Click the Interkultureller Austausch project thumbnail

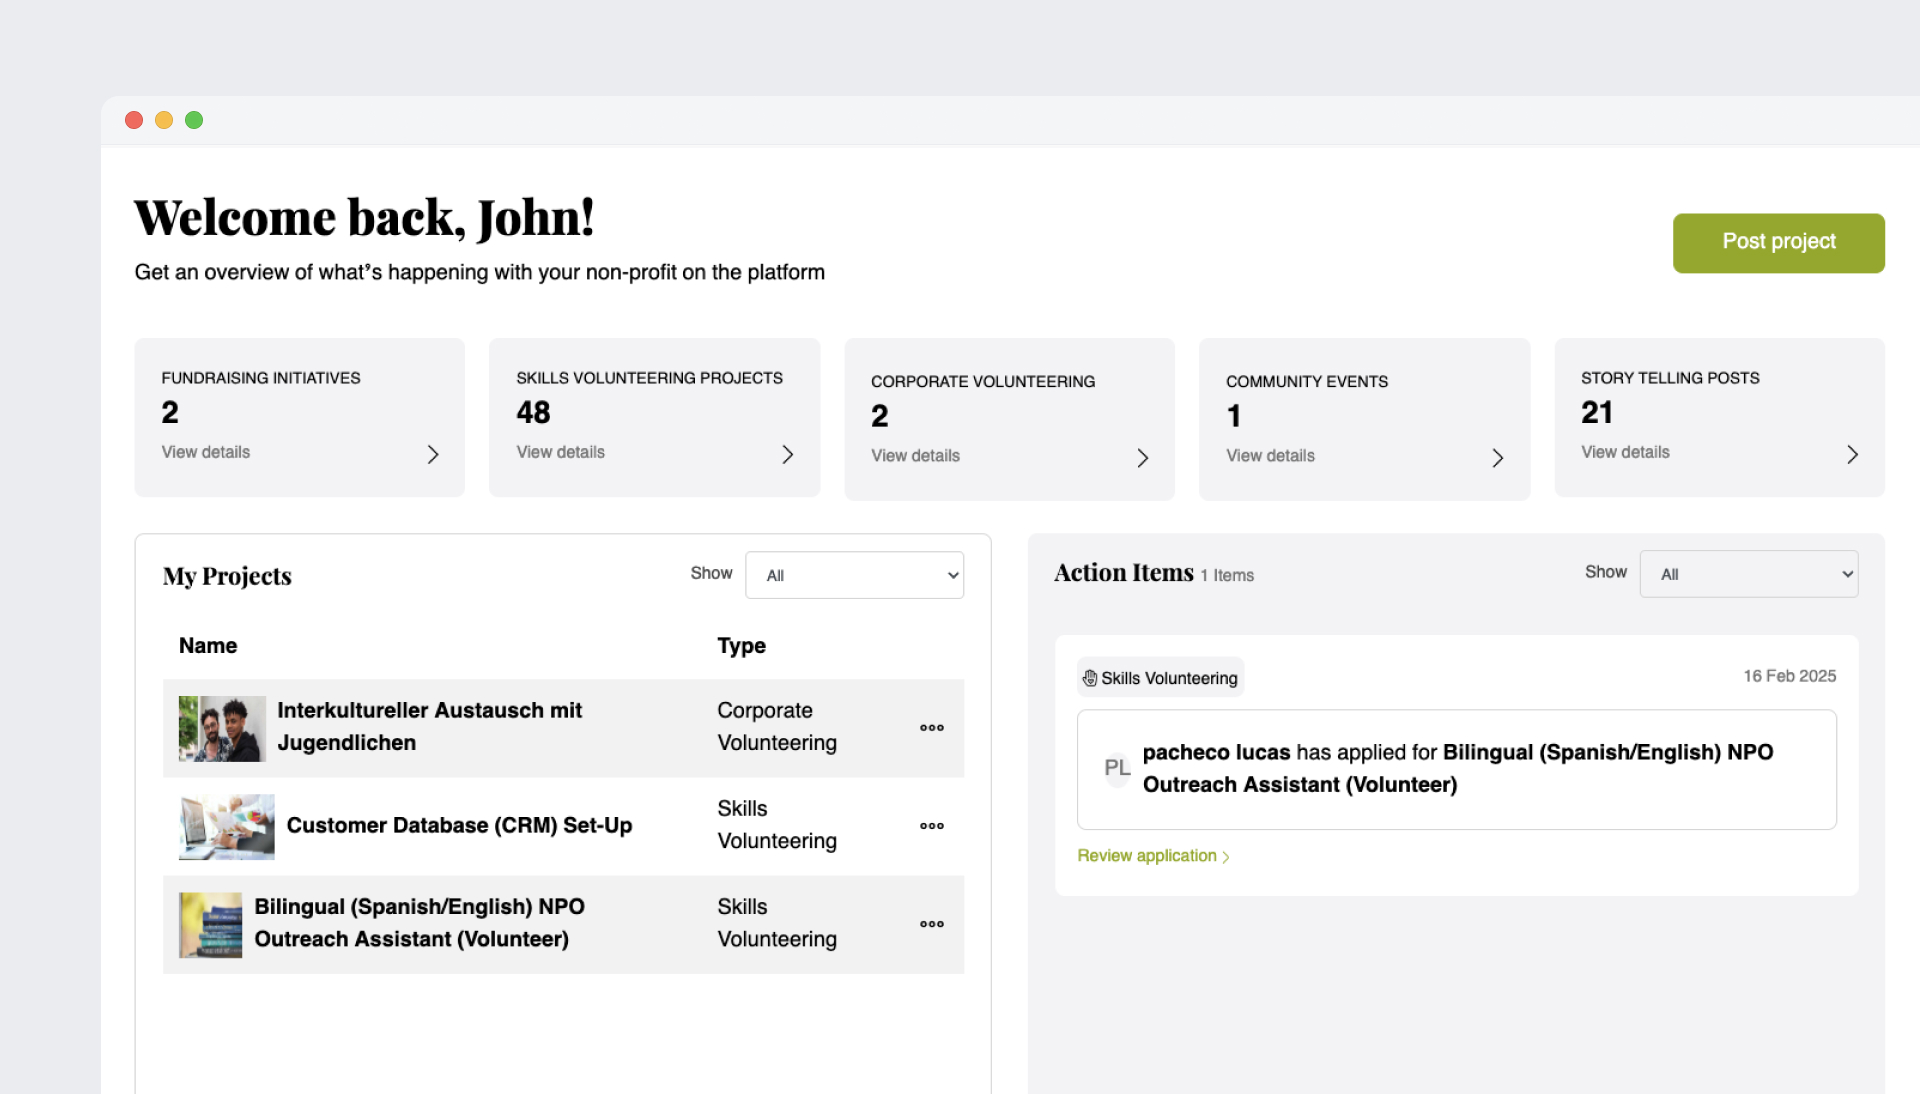point(222,728)
